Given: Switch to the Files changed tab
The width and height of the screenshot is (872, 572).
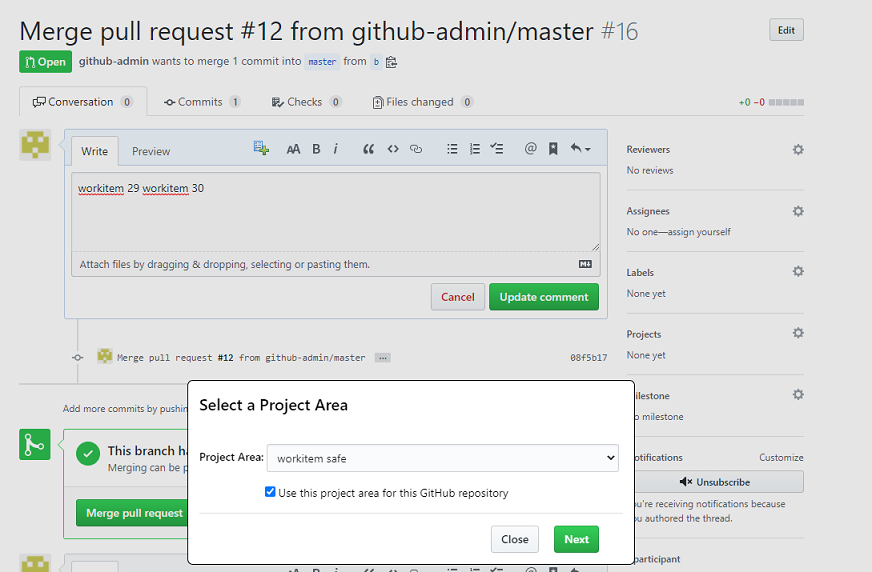Looking at the screenshot, I should tap(423, 102).
